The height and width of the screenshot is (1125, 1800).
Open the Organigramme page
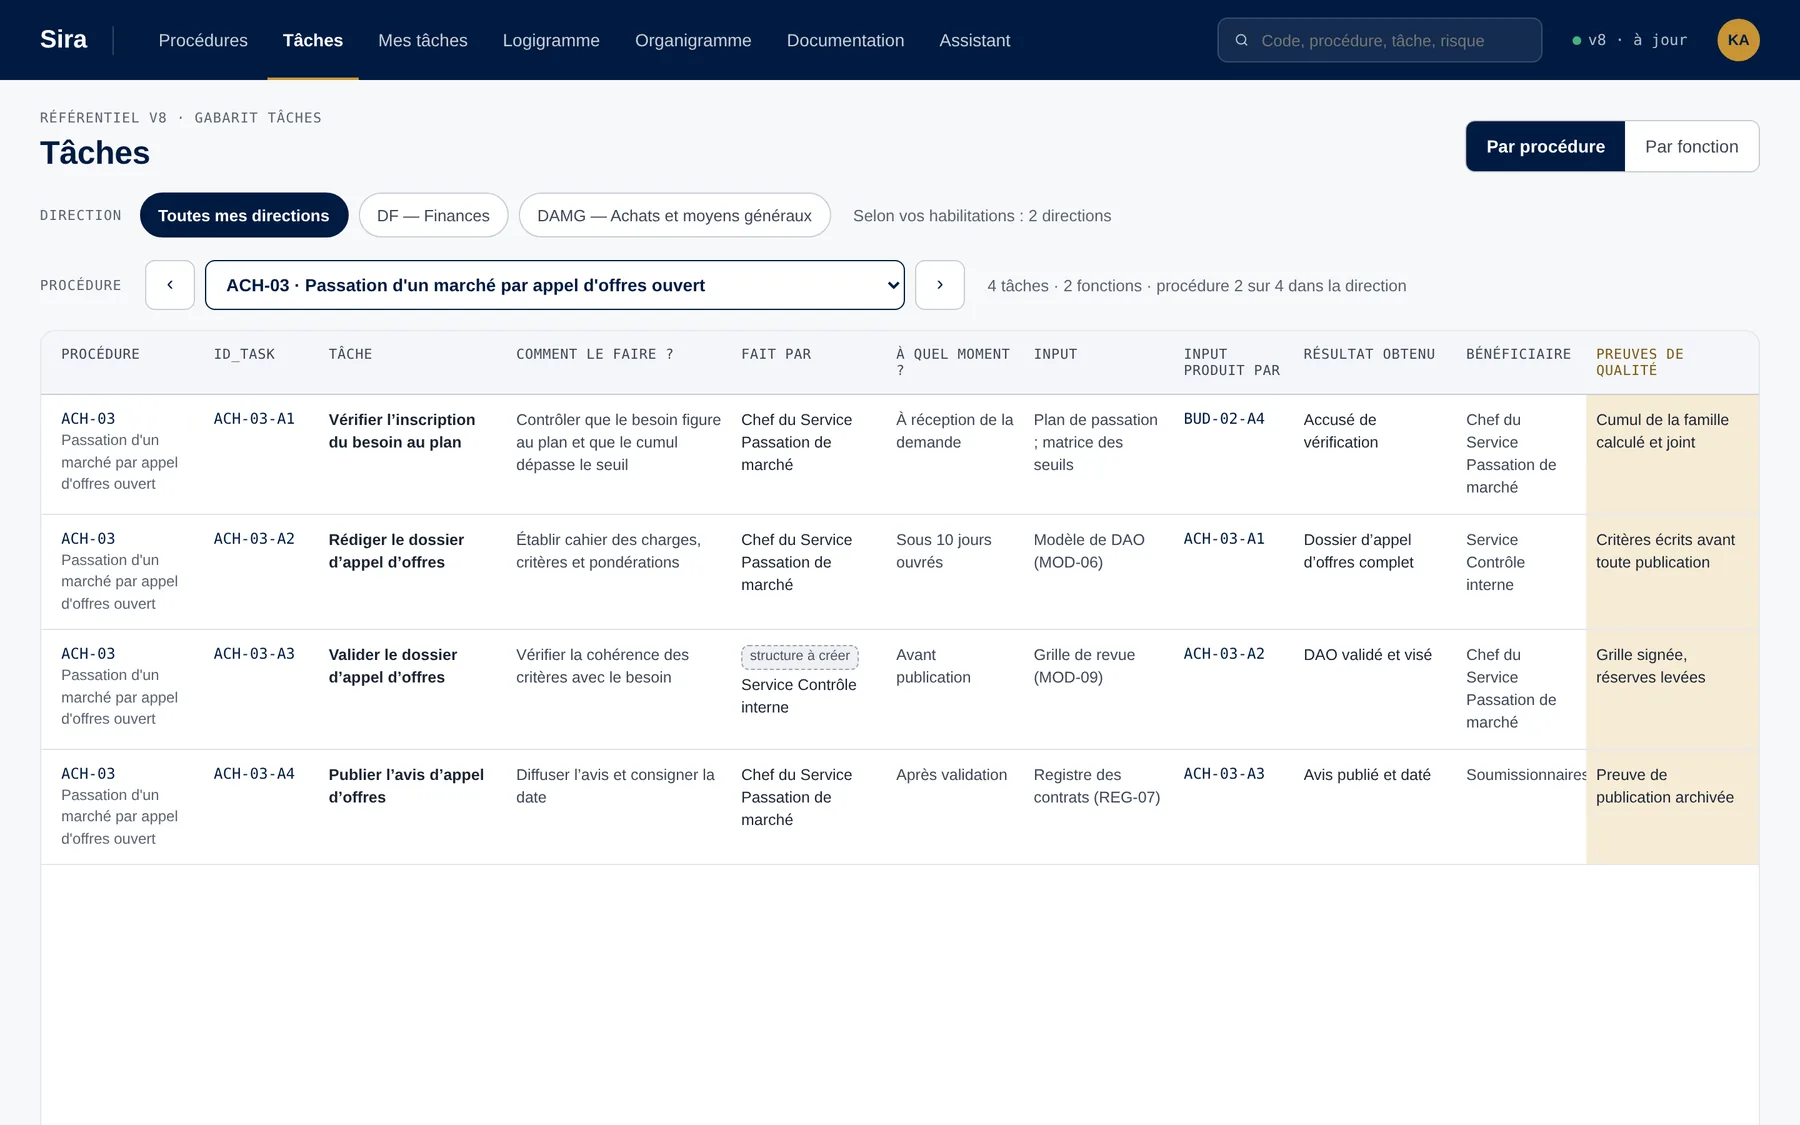coord(693,40)
